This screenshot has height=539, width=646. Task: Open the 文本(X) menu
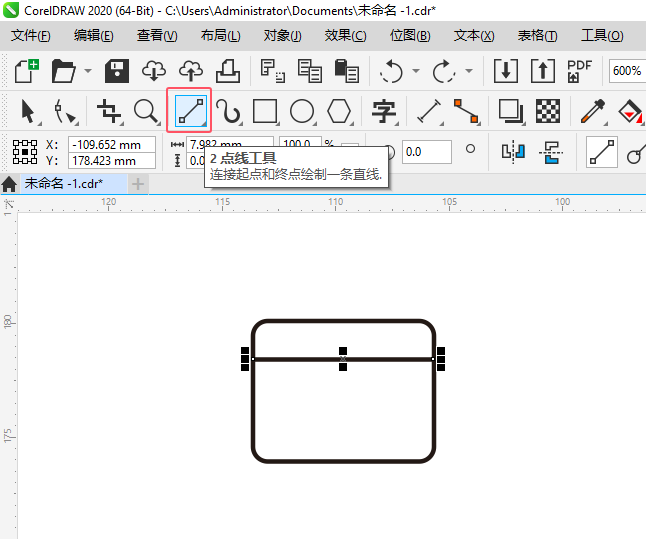point(474,35)
